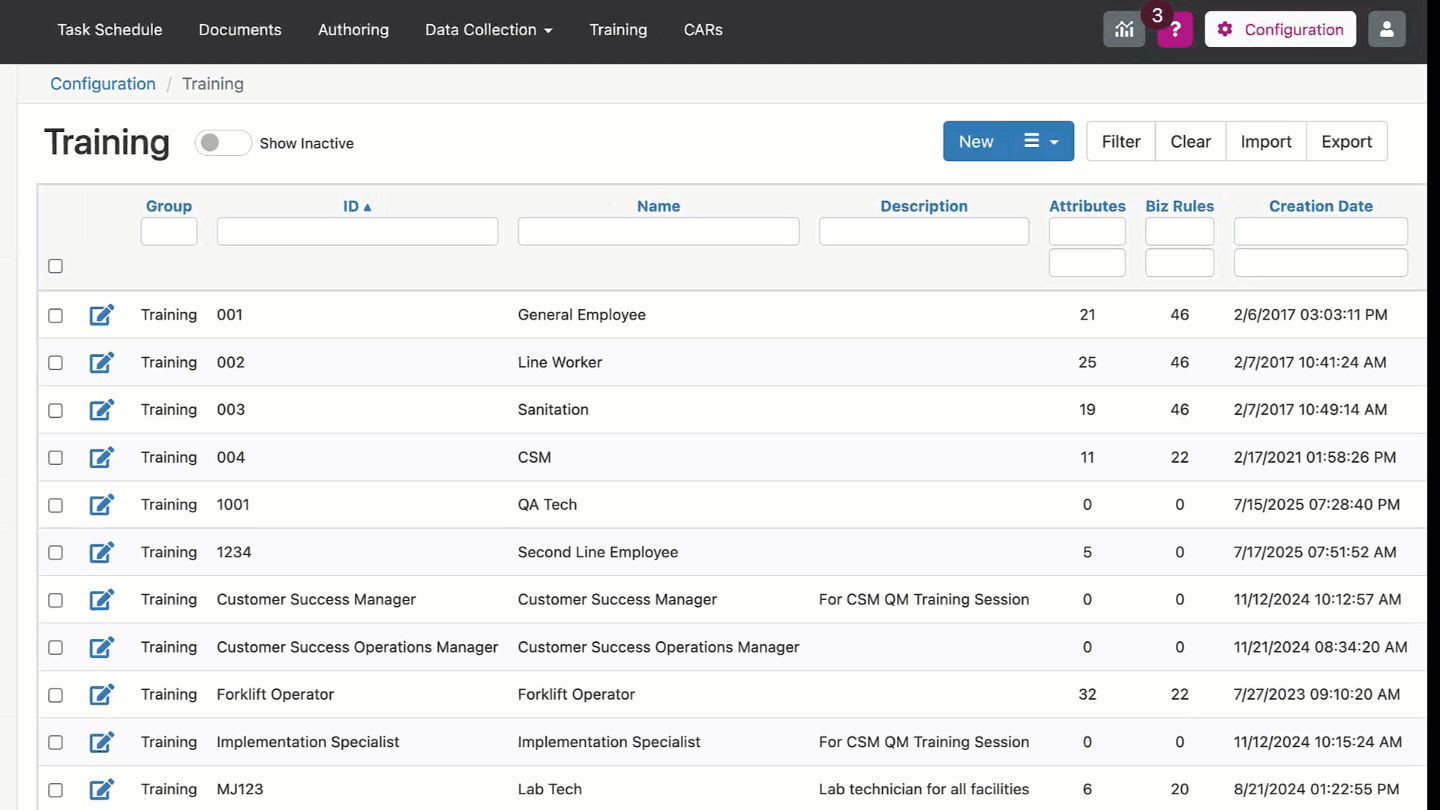Image resolution: width=1440 pixels, height=810 pixels.
Task: Edit the CSM training record
Action: tap(102, 457)
